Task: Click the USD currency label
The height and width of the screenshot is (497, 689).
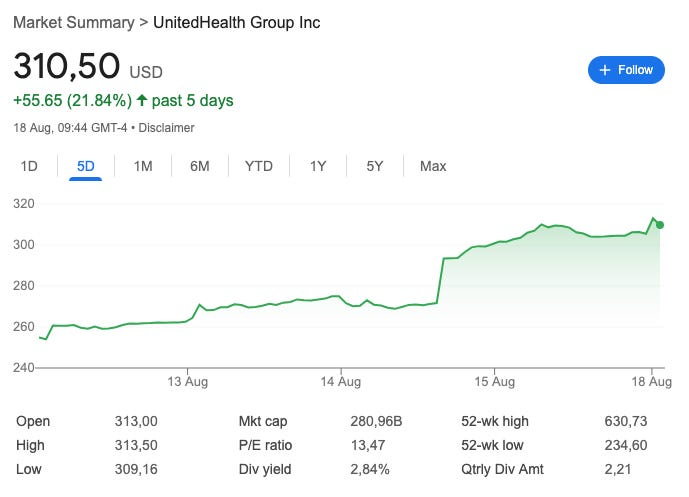Action: [x=146, y=72]
